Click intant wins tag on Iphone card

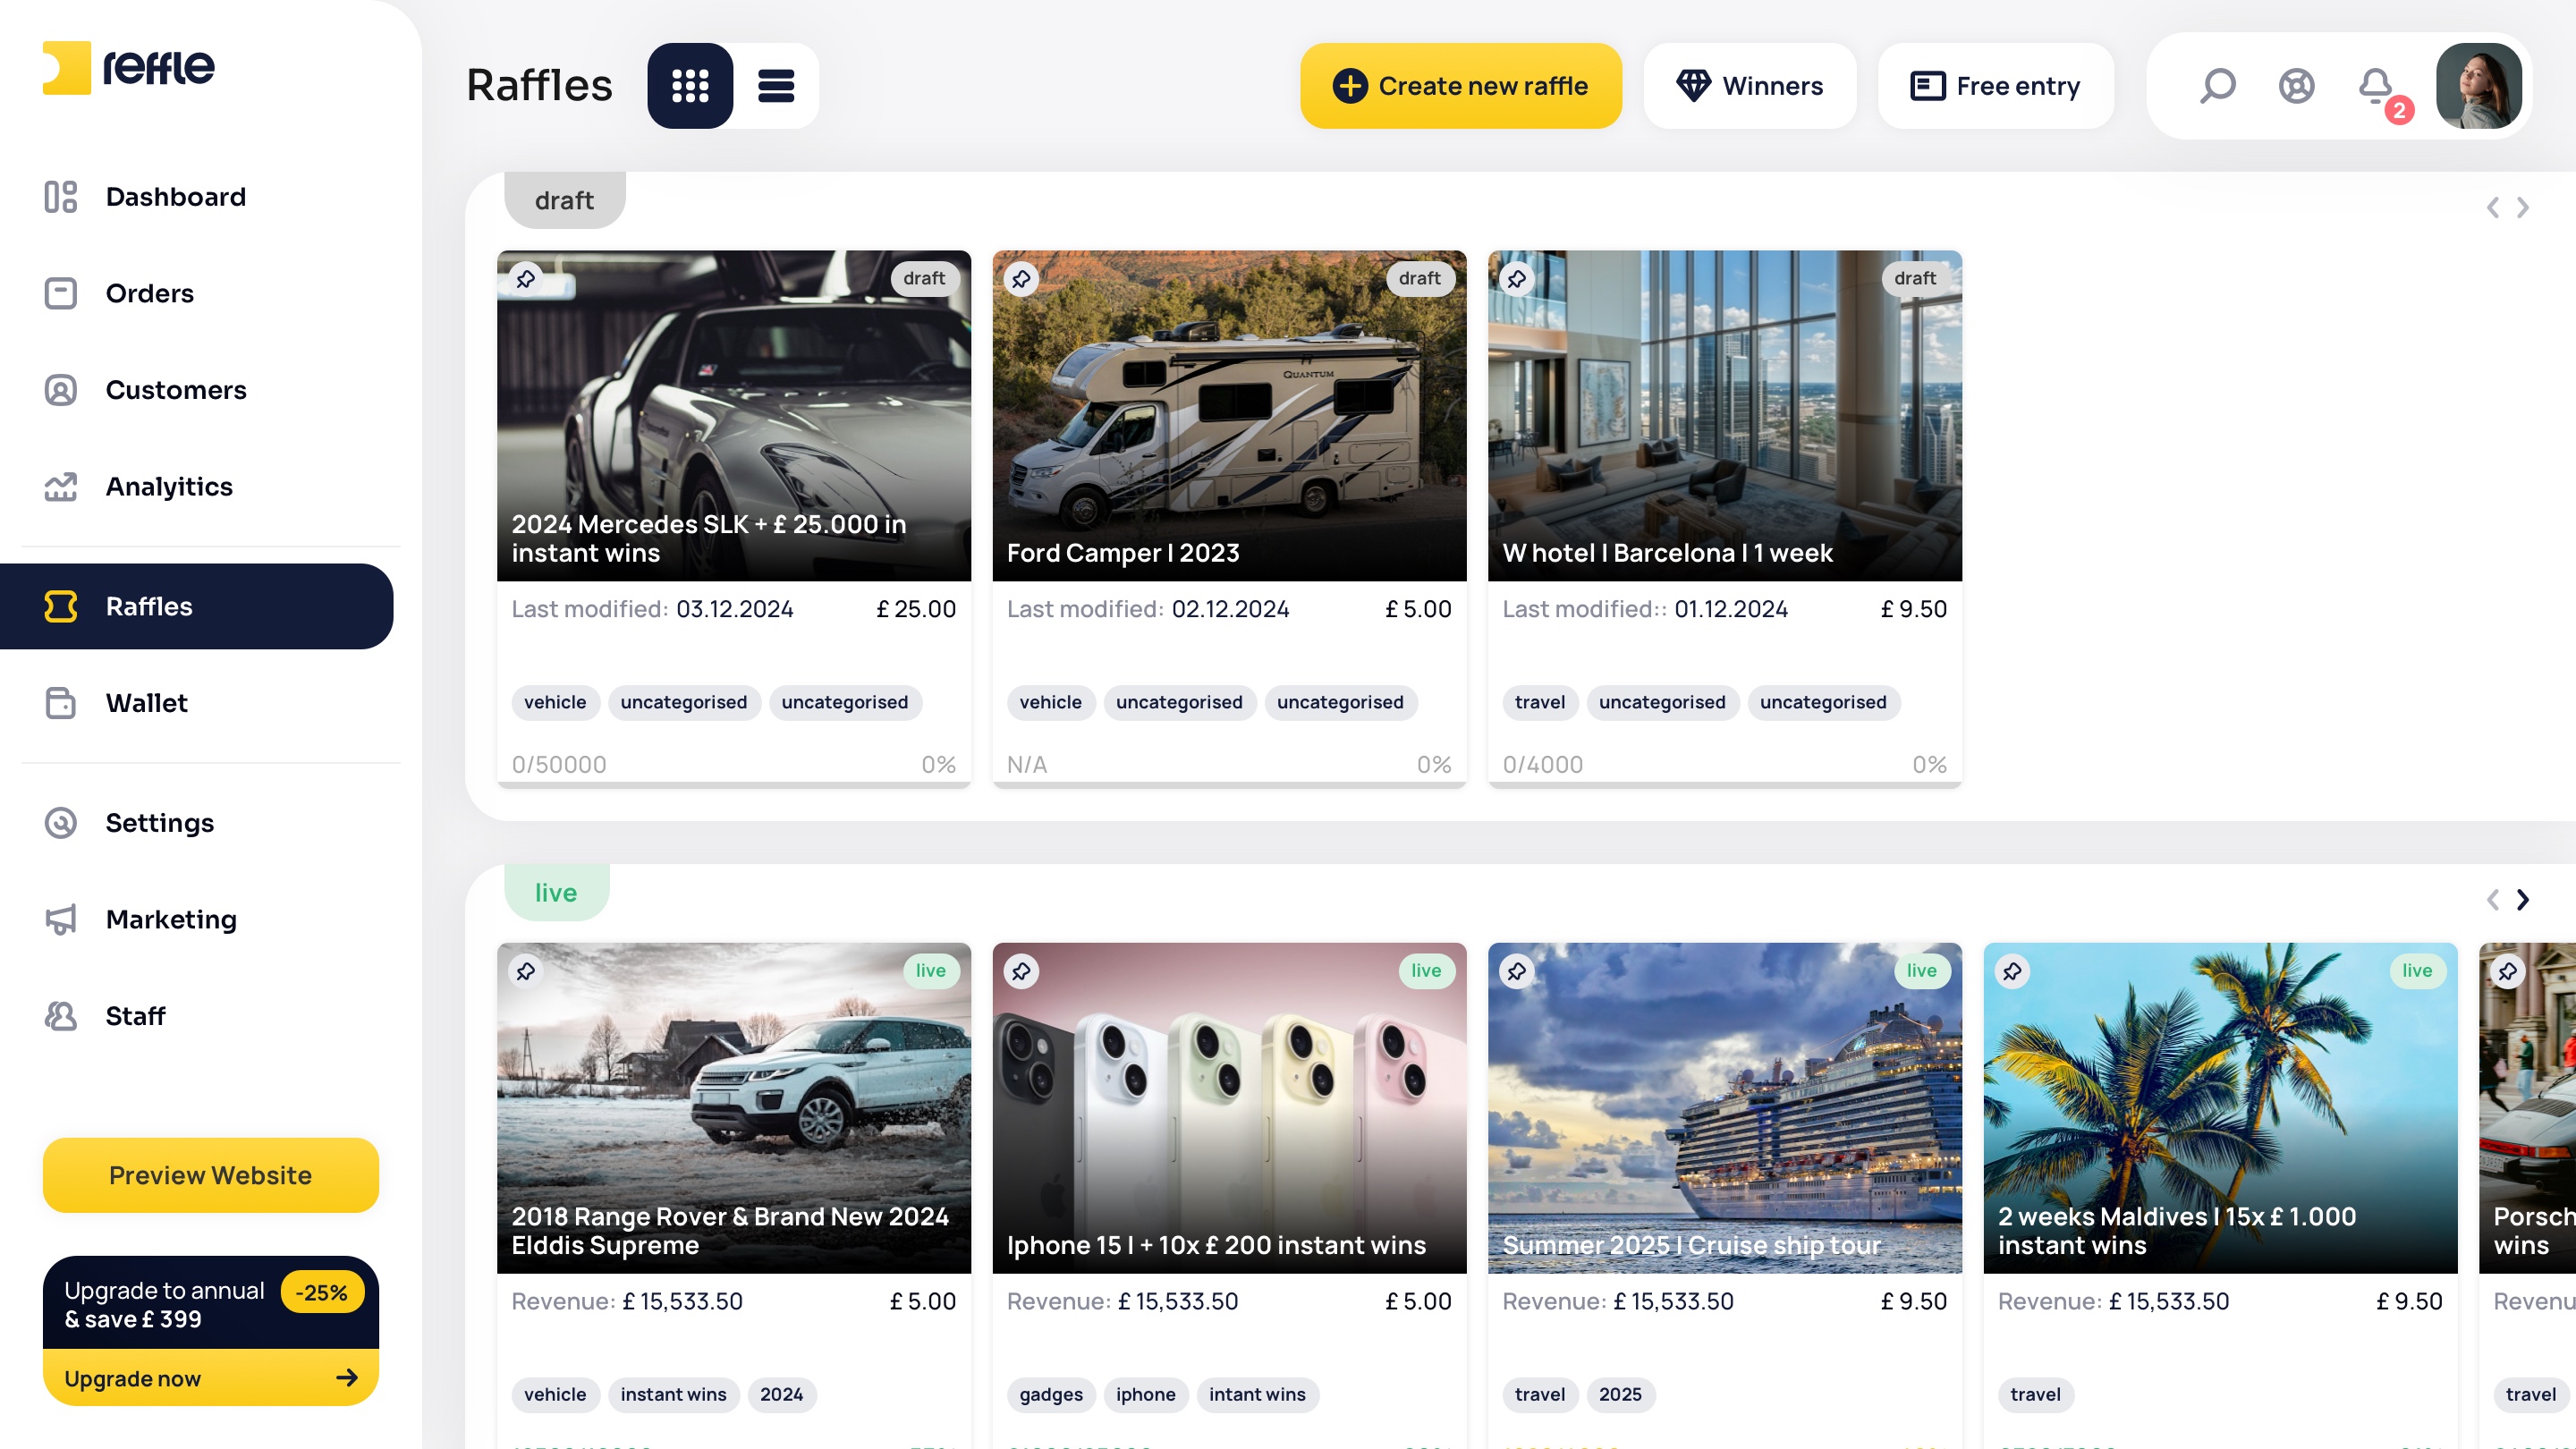coord(1258,1394)
